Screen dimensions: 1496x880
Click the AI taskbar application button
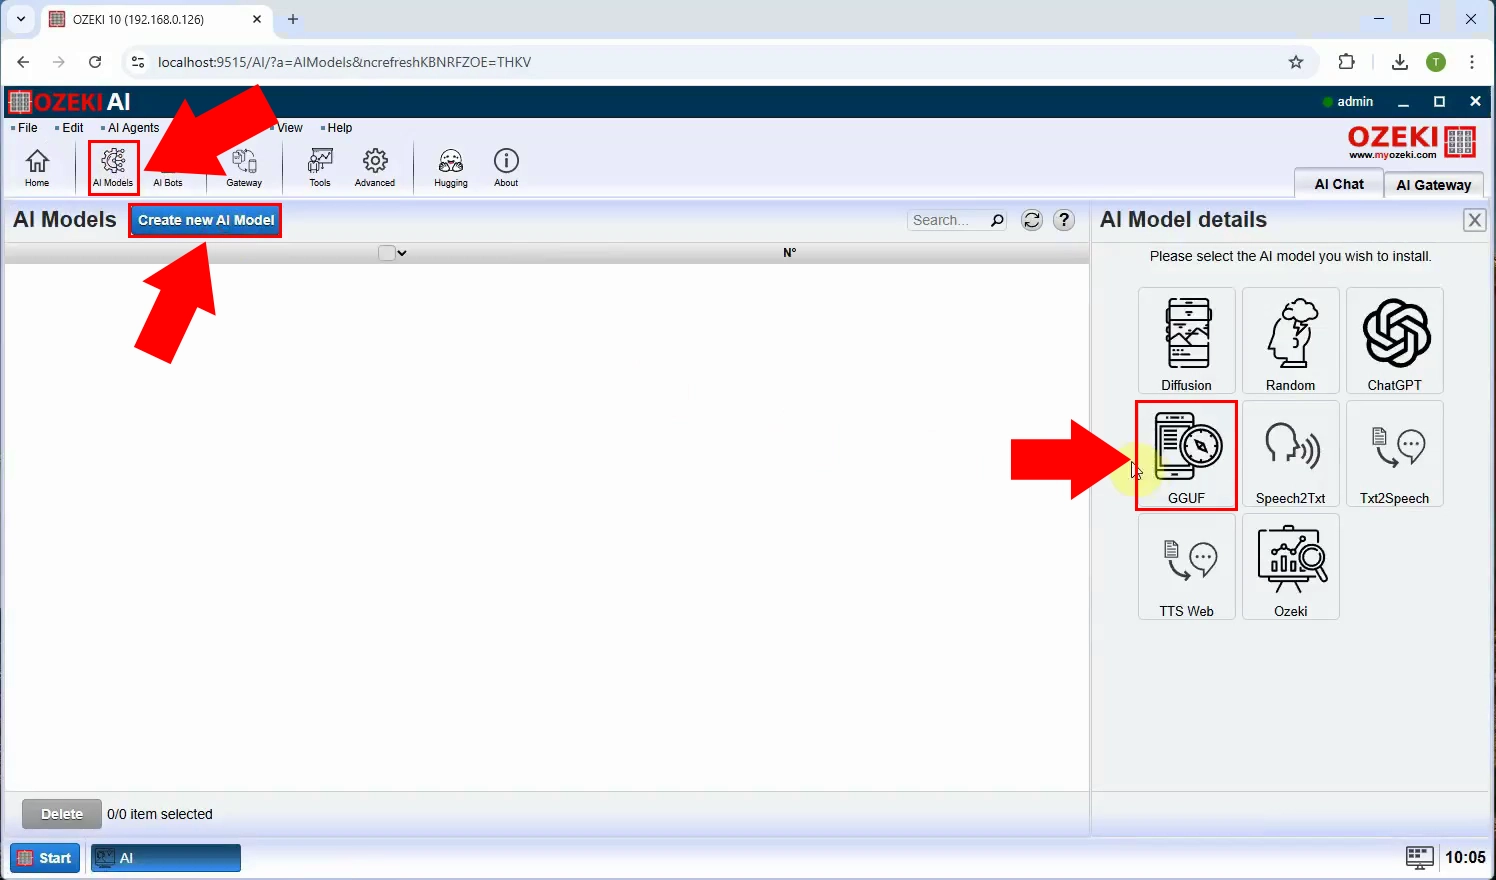(x=166, y=858)
